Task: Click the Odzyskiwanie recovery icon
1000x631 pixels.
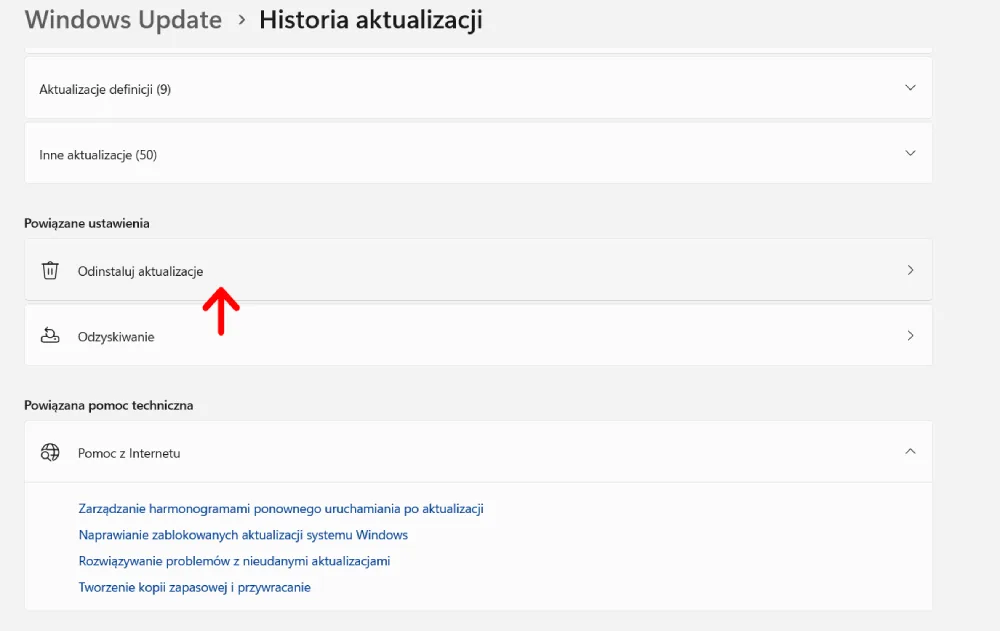Action: point(50,336)
